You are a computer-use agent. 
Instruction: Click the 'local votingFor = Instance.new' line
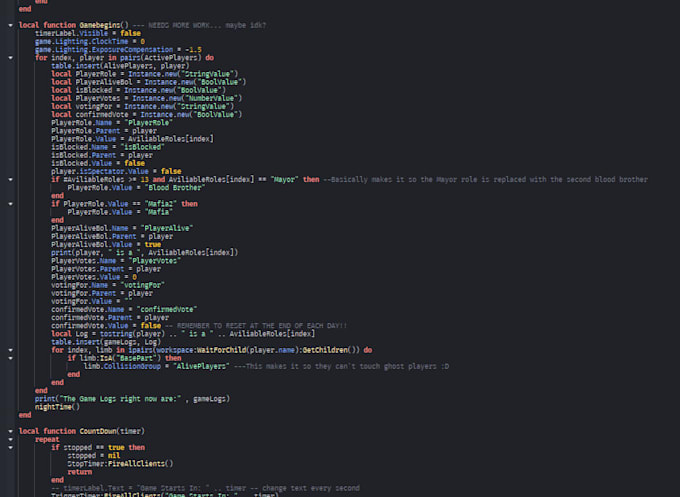142,106
